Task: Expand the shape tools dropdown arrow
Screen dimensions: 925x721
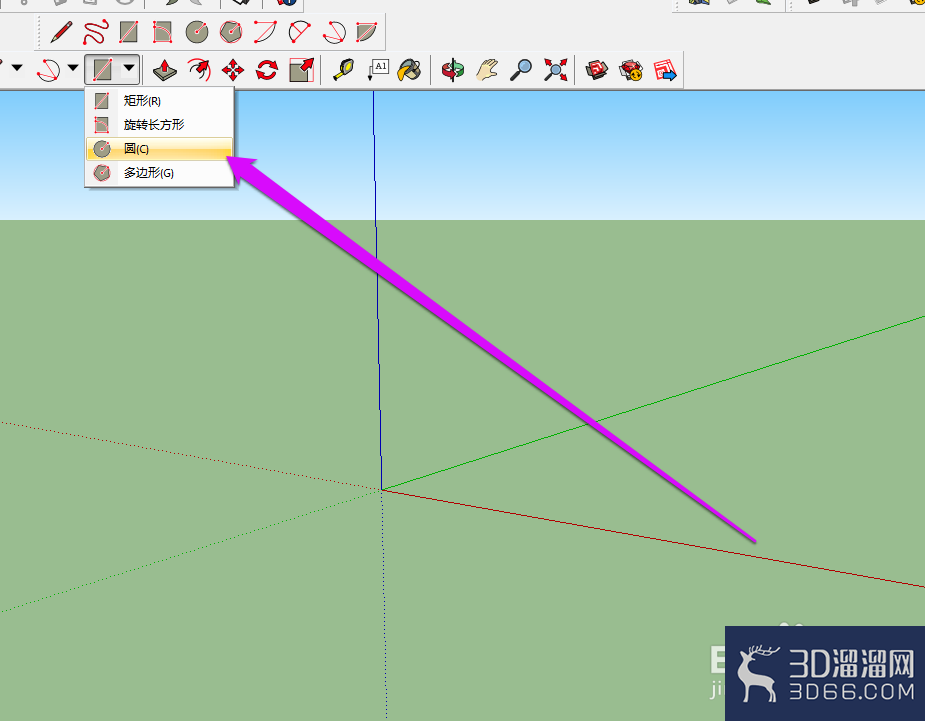Action: pyautogui.click(x=129, y=68)
